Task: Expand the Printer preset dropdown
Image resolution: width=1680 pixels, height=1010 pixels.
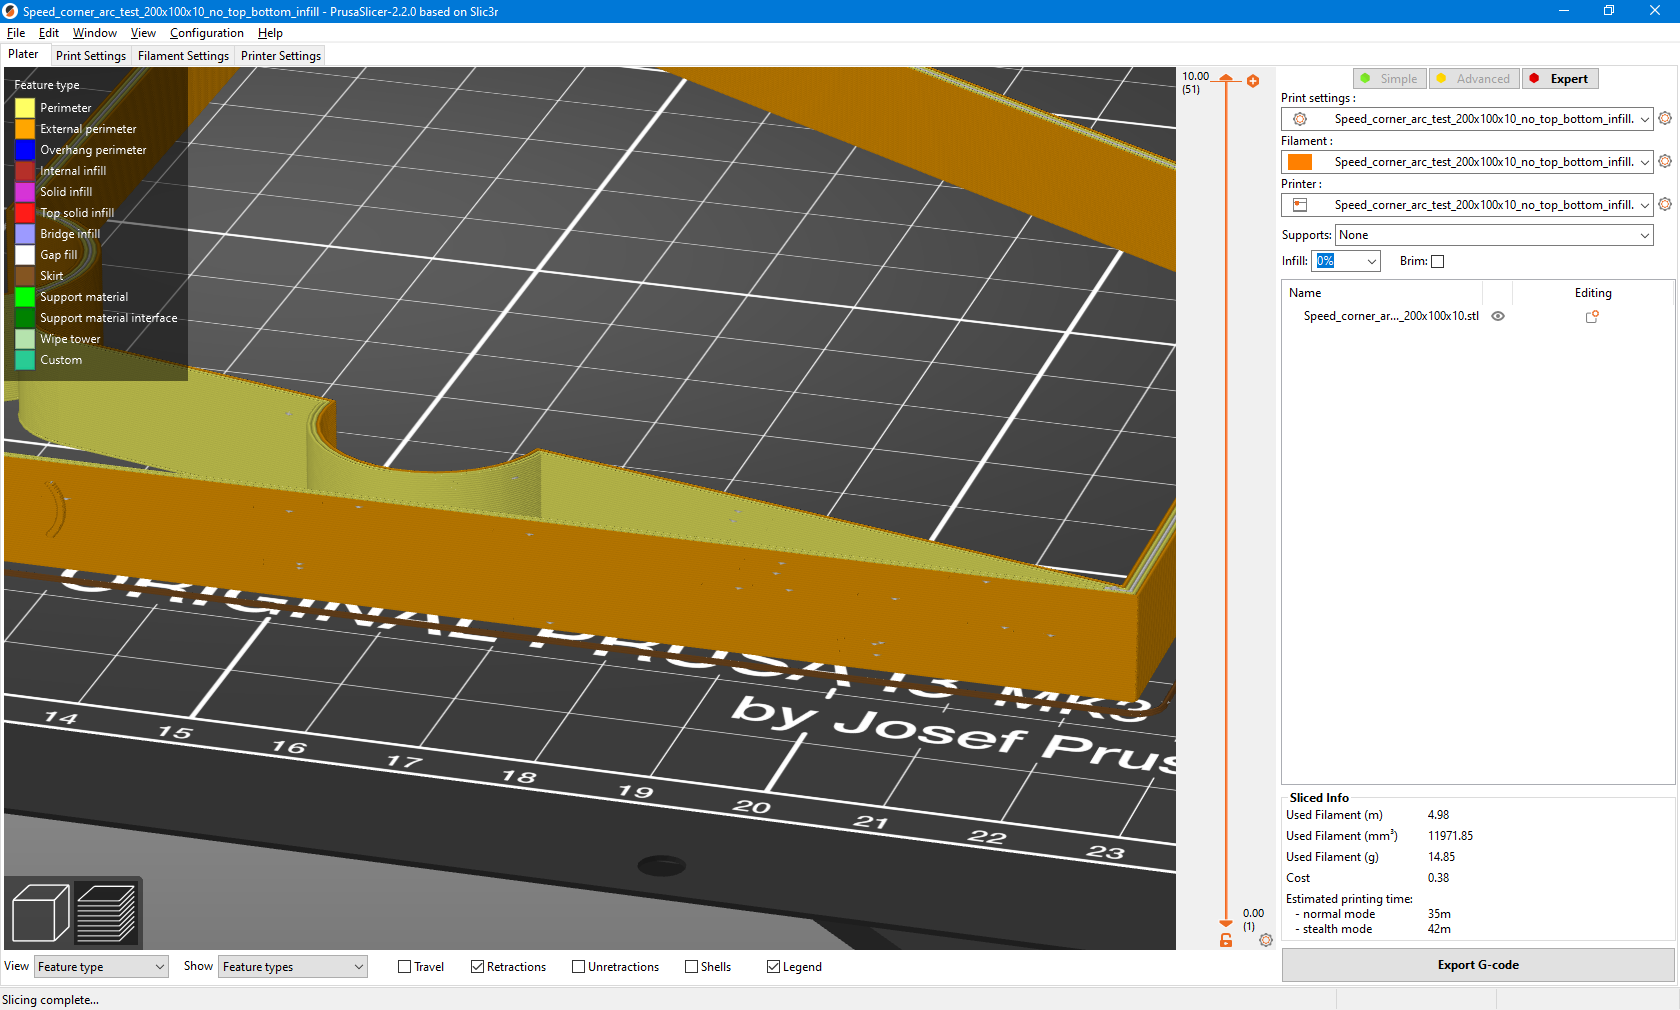Action: (1645, 205)
